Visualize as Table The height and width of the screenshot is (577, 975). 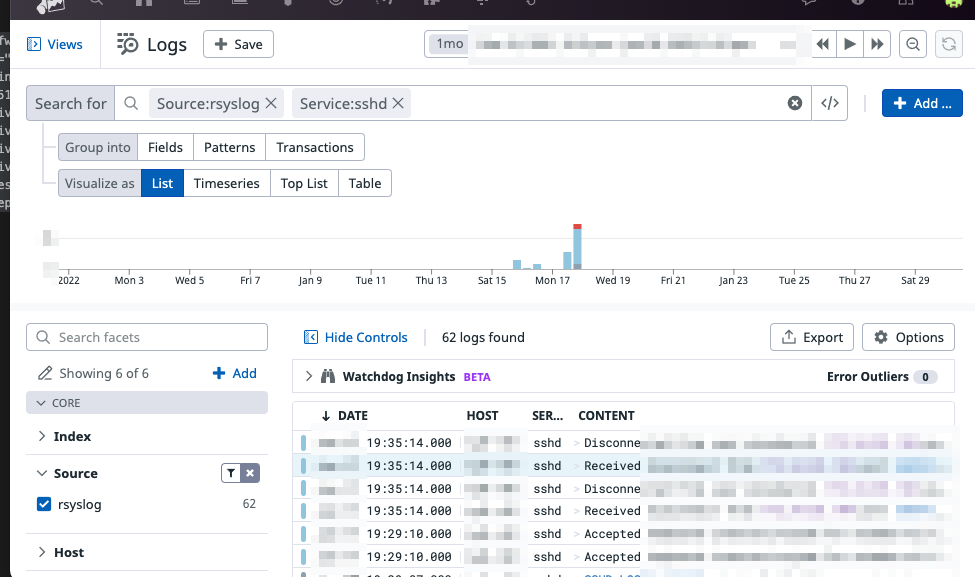point(364,183)
